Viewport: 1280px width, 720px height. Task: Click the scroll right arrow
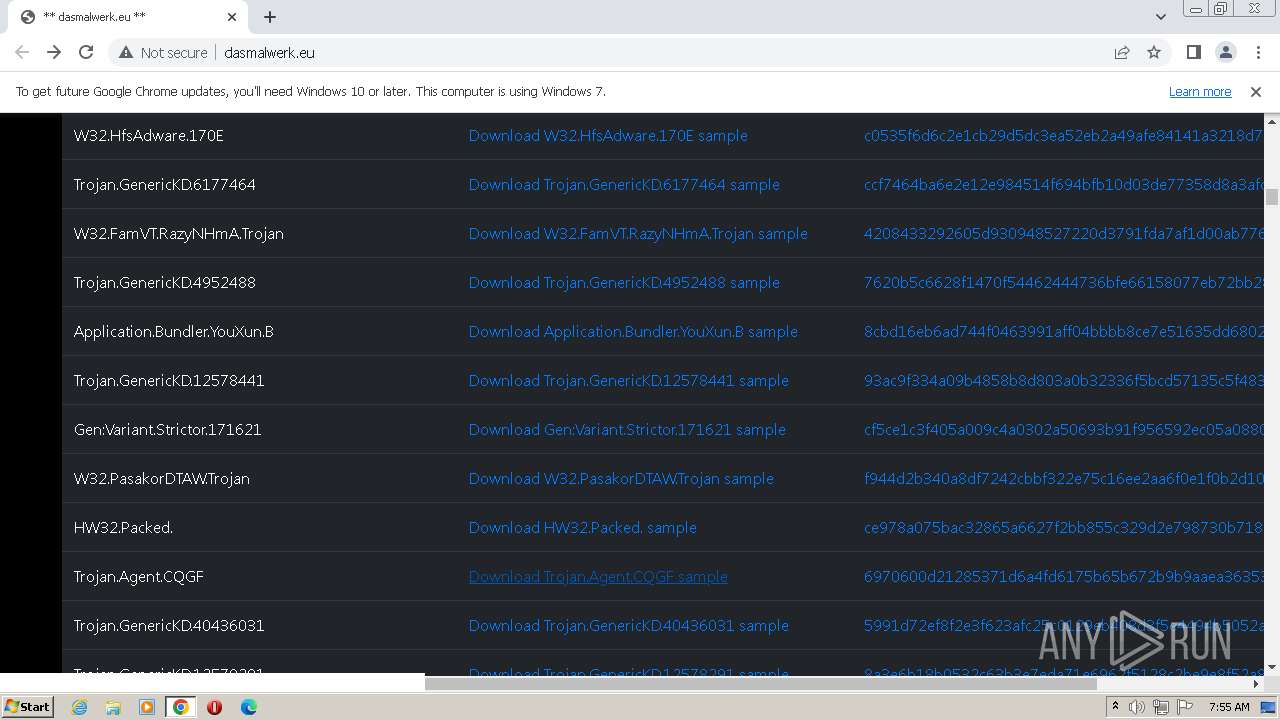point(1256,683)
